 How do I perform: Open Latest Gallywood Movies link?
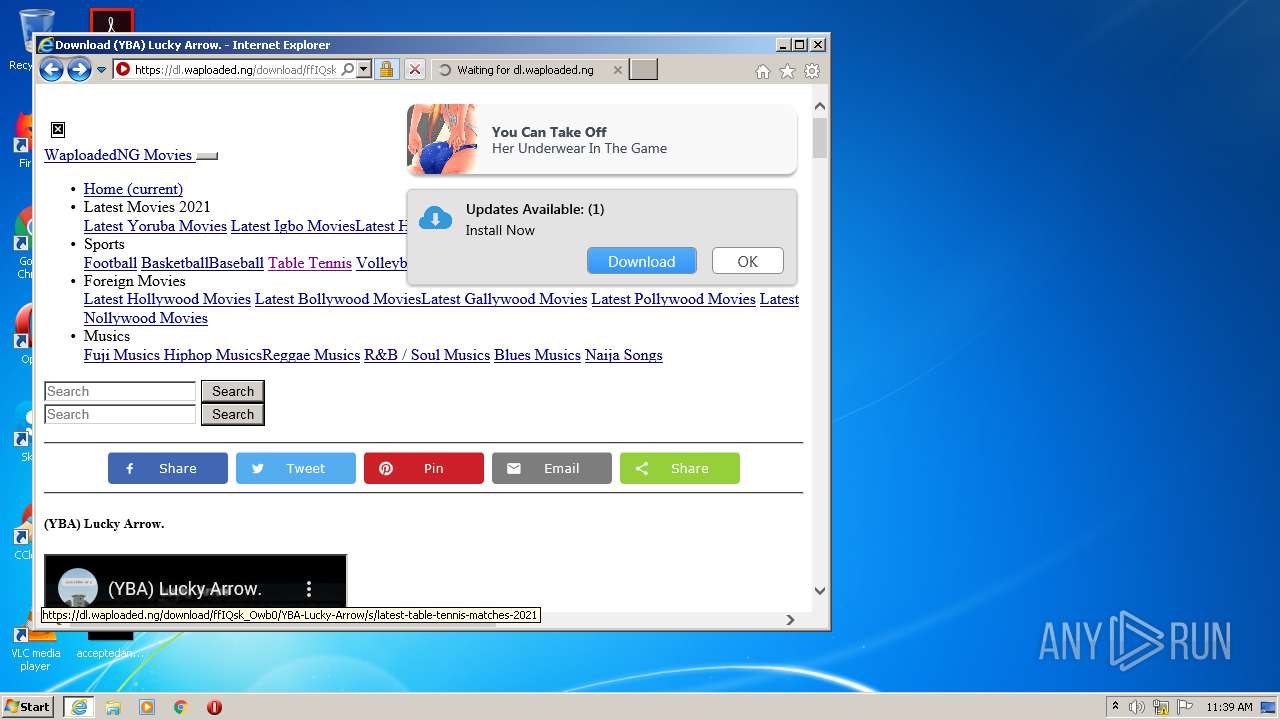pyautogui.click(x=504, y=299)
